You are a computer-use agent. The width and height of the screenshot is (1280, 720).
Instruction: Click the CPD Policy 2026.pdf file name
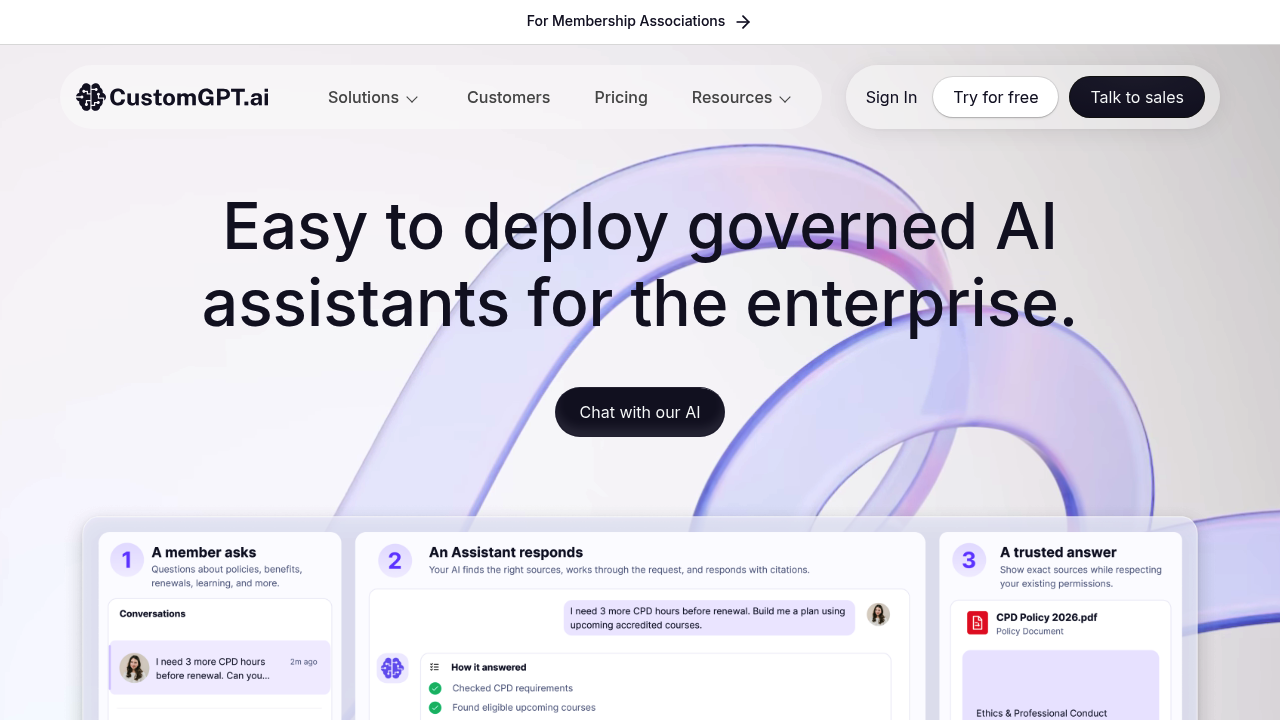coord(1046,617)
